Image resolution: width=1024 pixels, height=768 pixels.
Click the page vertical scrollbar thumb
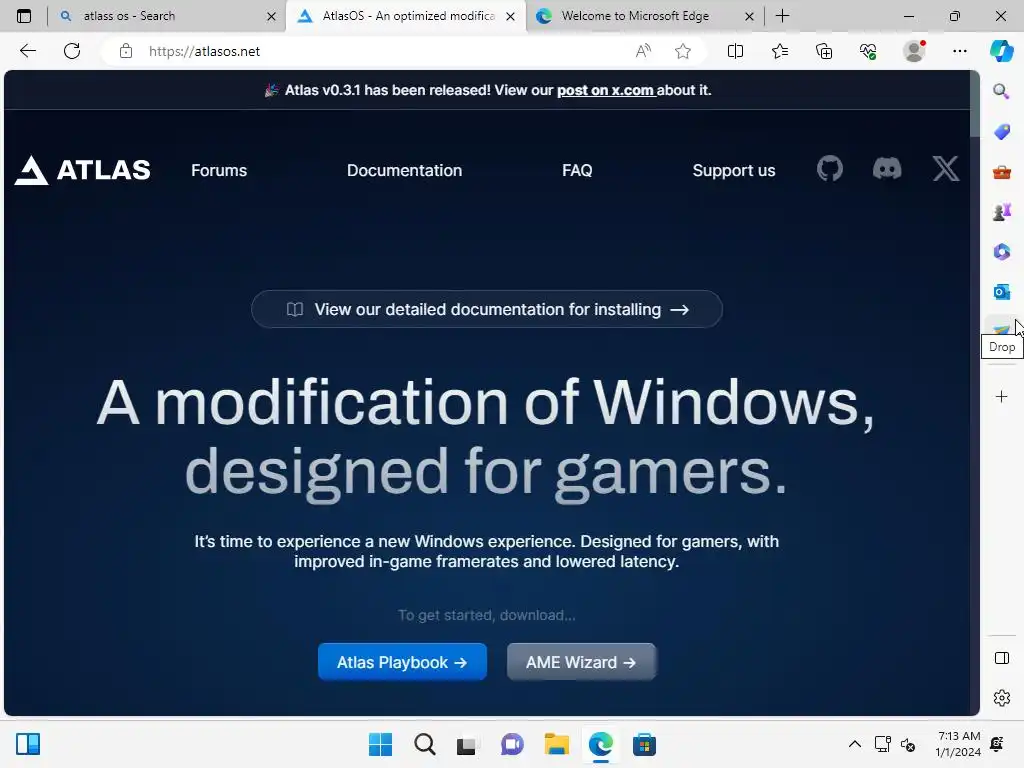point(974,106)
